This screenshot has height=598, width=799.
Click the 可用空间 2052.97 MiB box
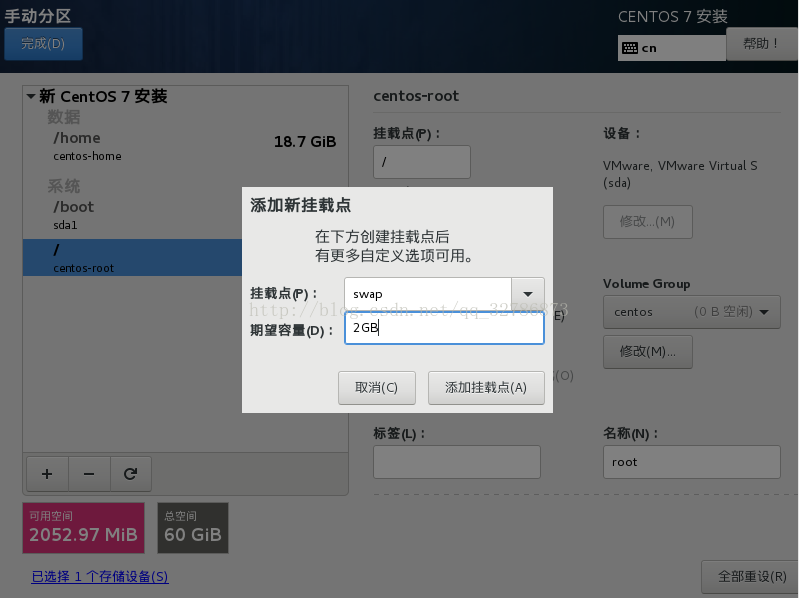[84, 528]
